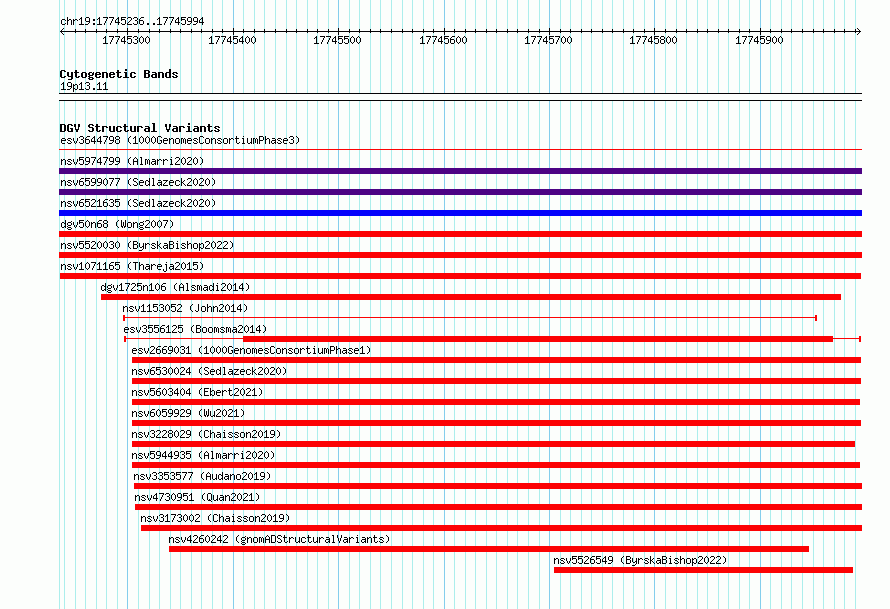Click the nsv5526549 (ByrskaBishop2022) label
The width and height of the screenshot is (890, 609).
(x=640, y=560)
